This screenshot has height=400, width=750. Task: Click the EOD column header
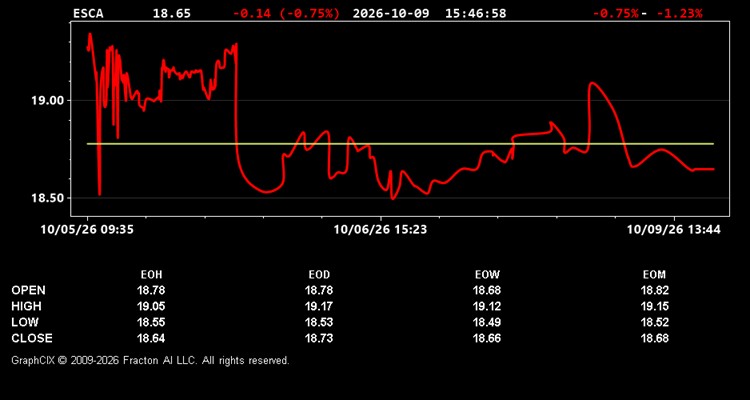click(x=319, y=275)
